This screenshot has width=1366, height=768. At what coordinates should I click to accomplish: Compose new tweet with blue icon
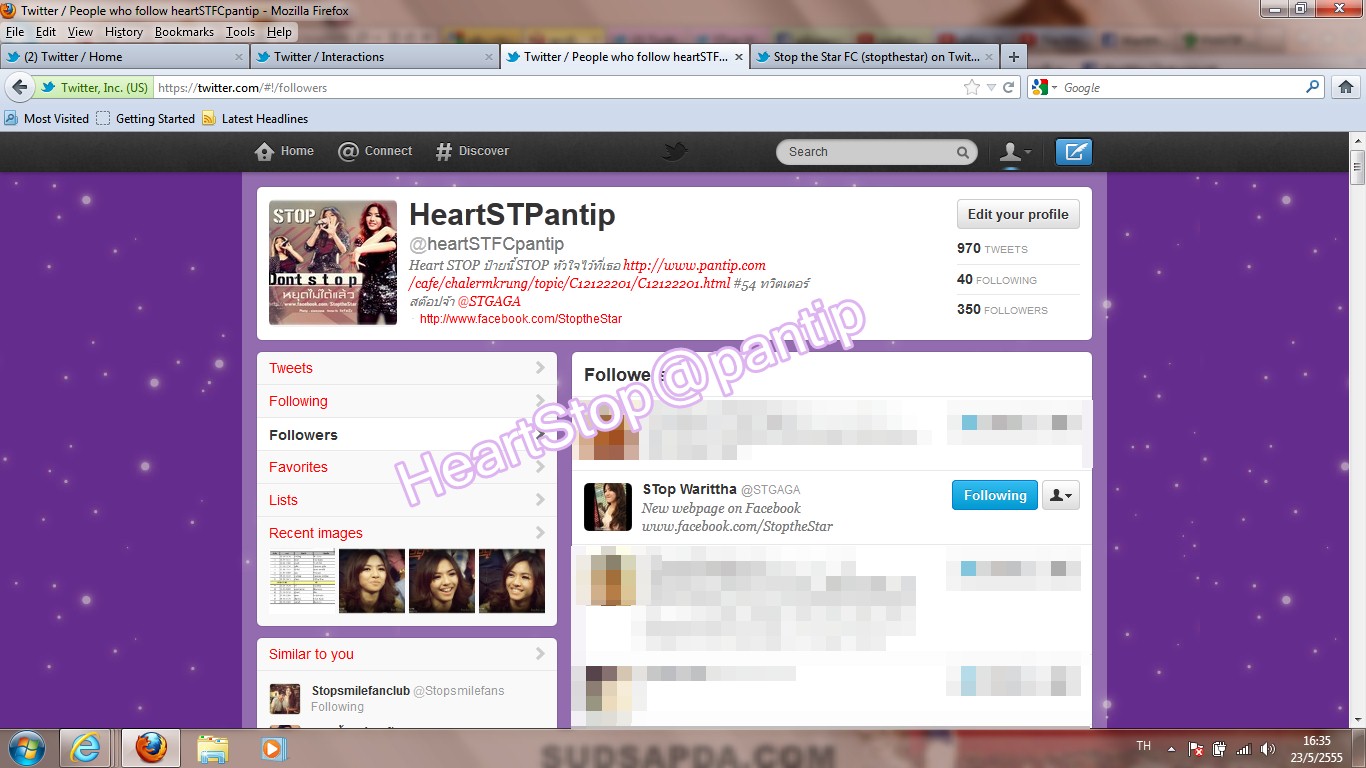click(1074, 152)
